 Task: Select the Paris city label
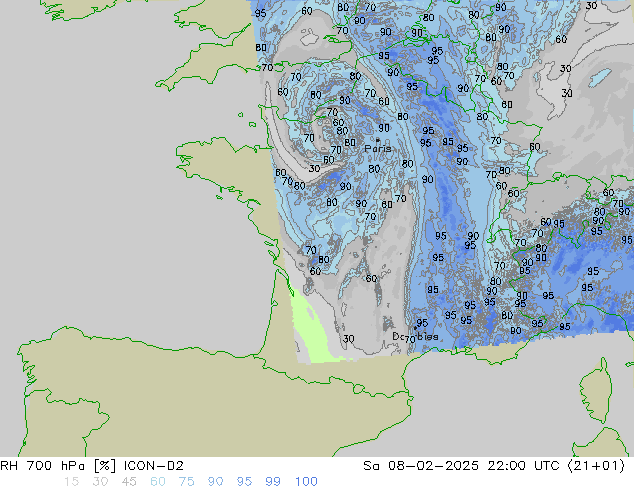(378, 148)
